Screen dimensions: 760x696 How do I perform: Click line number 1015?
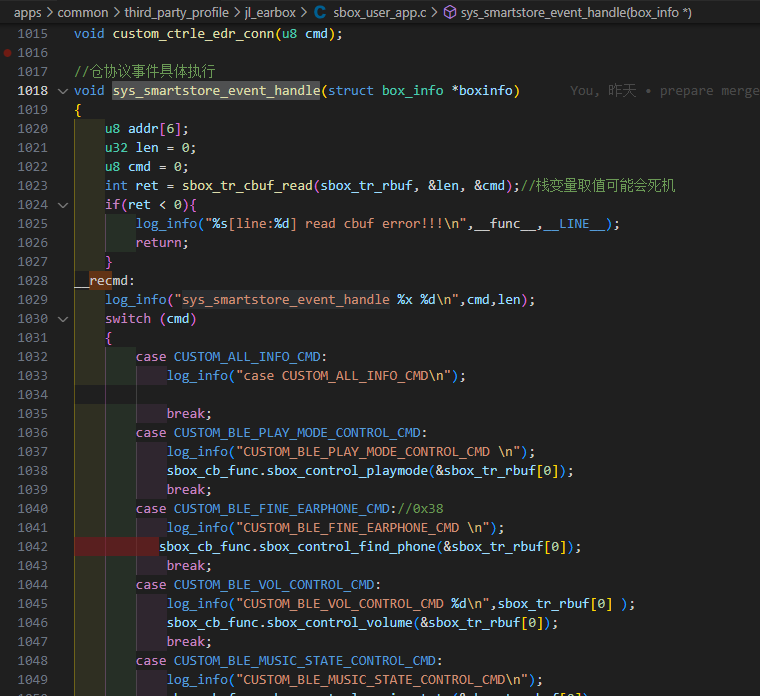(32, 34)
